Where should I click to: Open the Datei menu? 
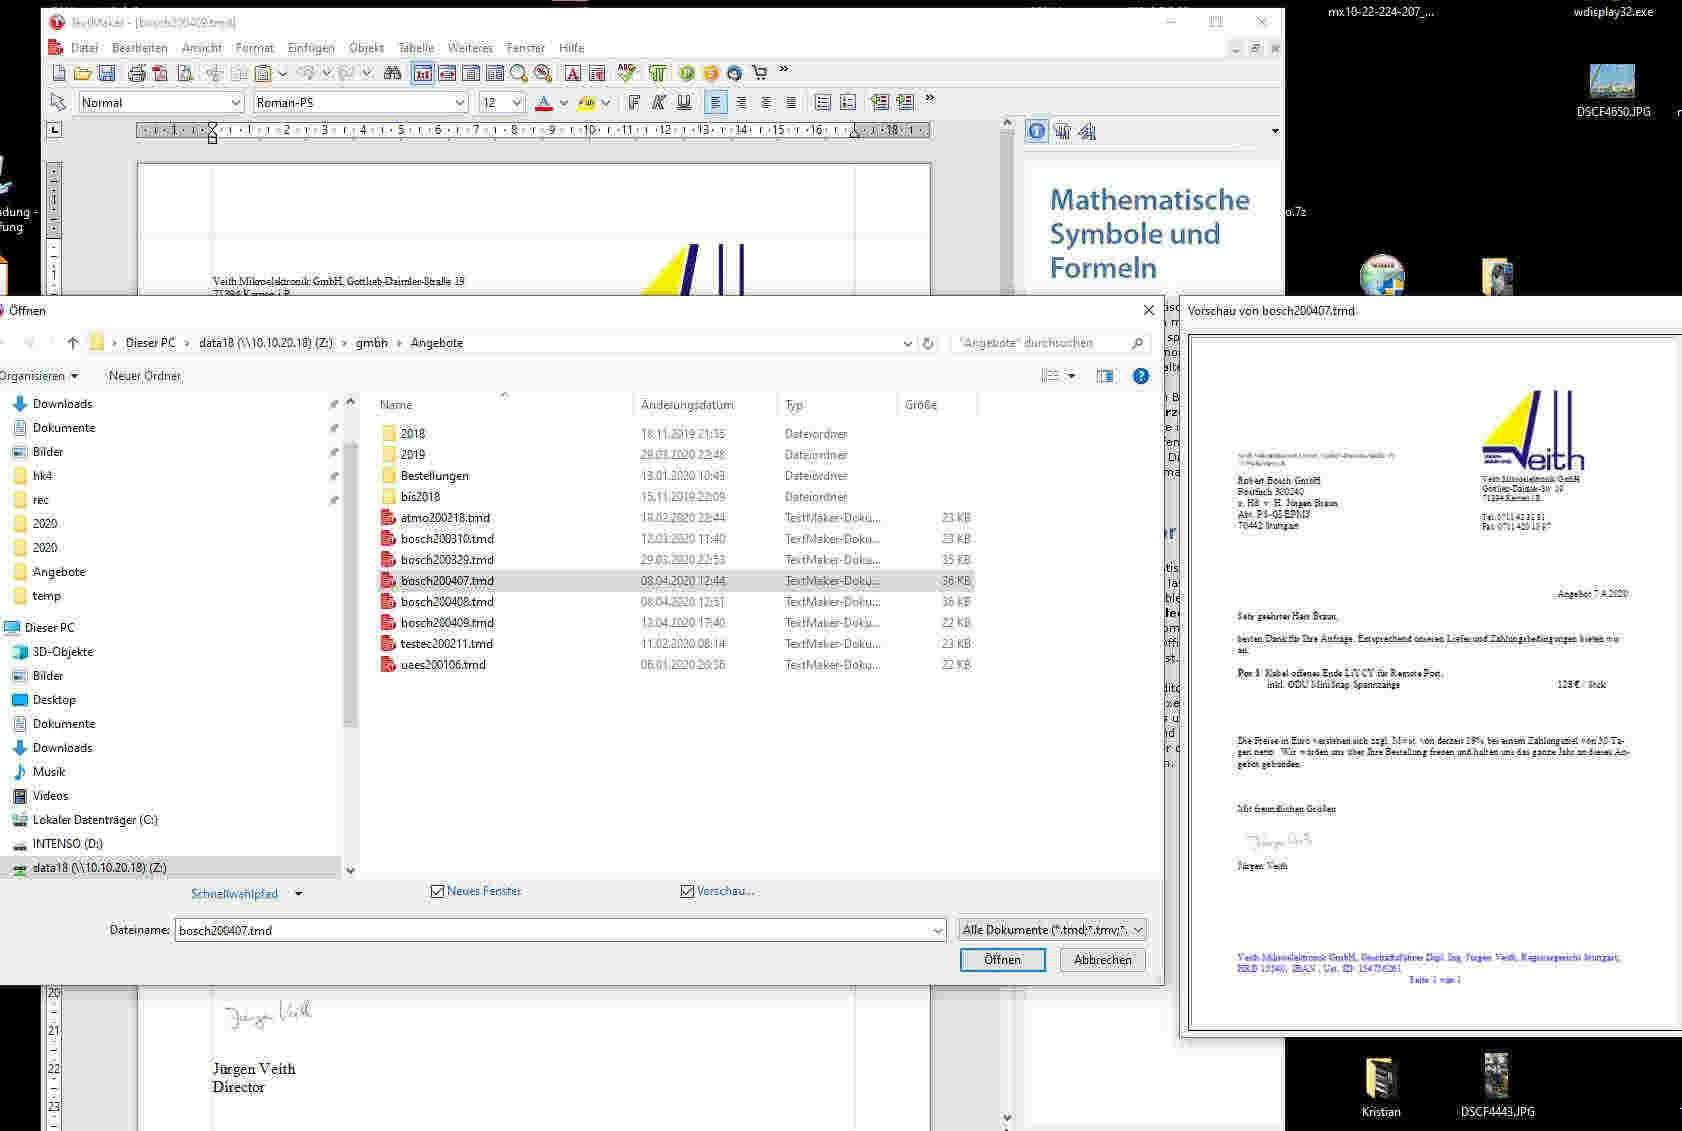[x=84, y=48]
